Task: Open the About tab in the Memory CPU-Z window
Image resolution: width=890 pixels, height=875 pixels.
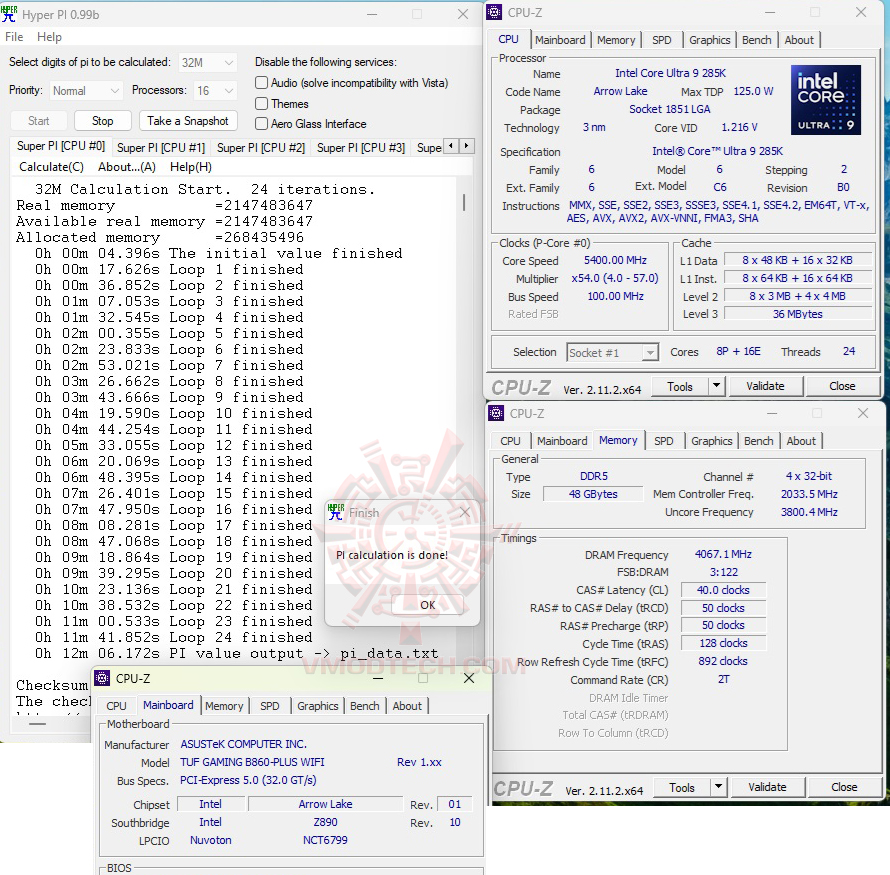Action: (801, 441)
